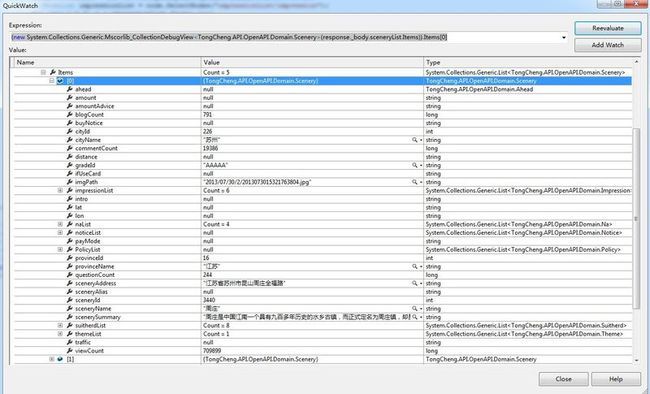Image resolution: width=650 pixels, height=394 pixels.
Task: Click the value 19386 of commentCount
Action: [211, 148]
